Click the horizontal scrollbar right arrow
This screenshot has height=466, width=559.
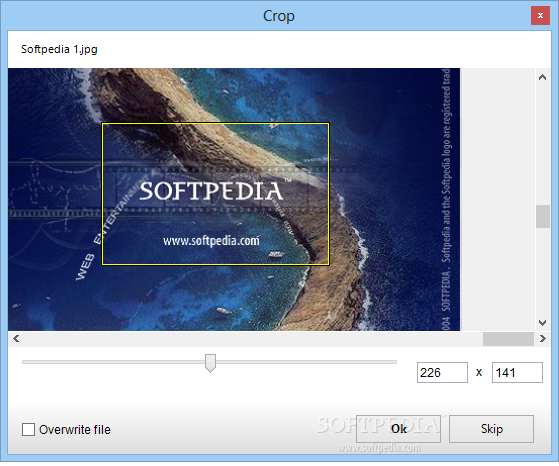[x=542, y=338]
